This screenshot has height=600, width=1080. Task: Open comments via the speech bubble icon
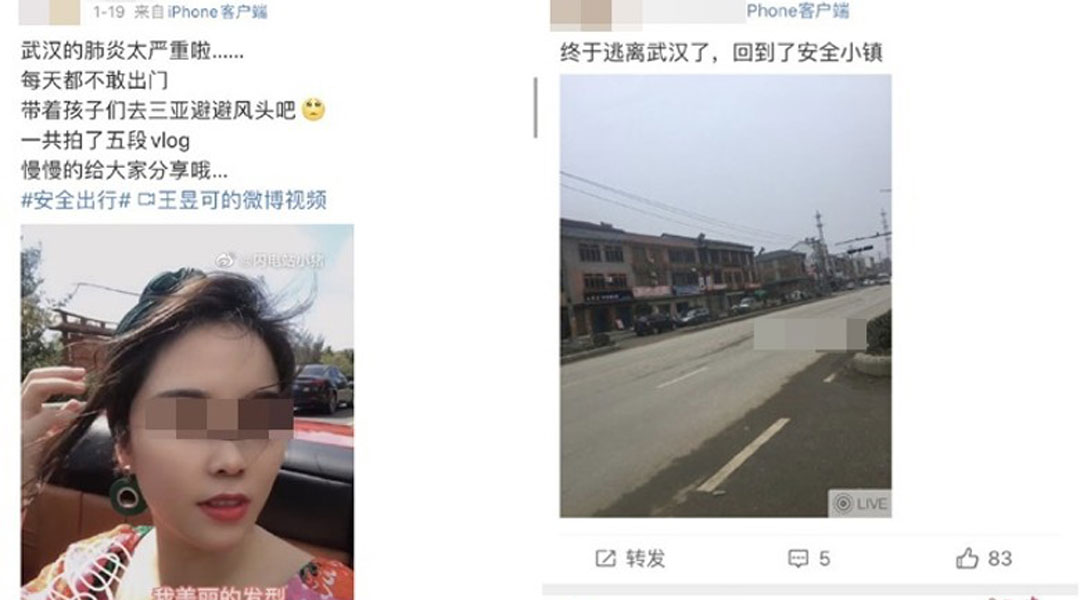pyautogui.click(x=798, y=558)
